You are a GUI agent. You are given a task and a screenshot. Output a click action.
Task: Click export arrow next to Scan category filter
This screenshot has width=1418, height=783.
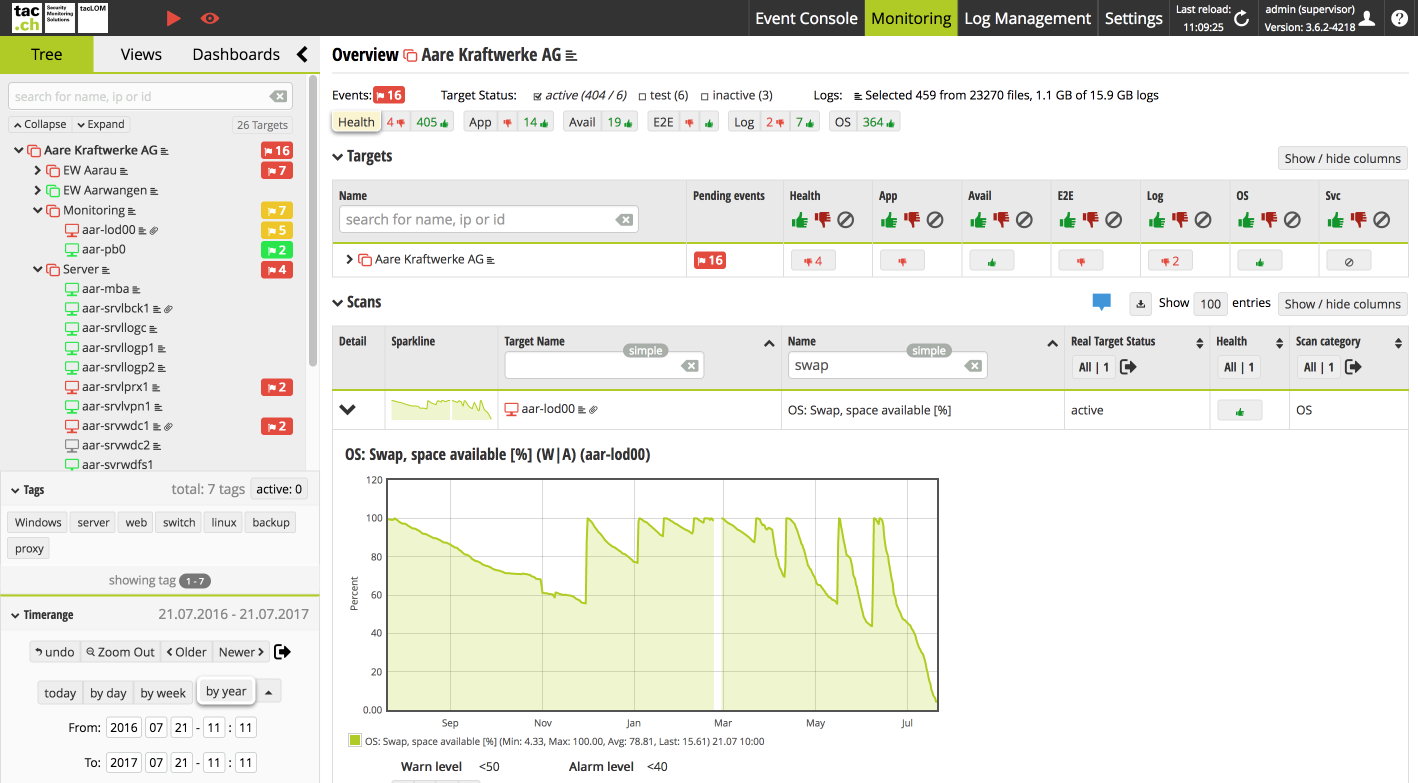tap(1353, 367)
